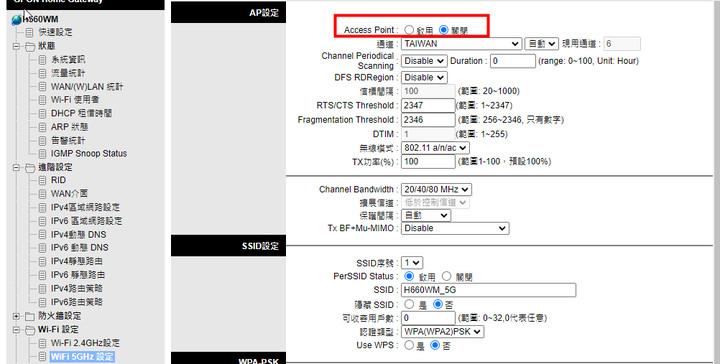Click the page icon next to IGMP Snoop Status
The width and height of the screenshot is (720, 364).
(x=42, y=154)
